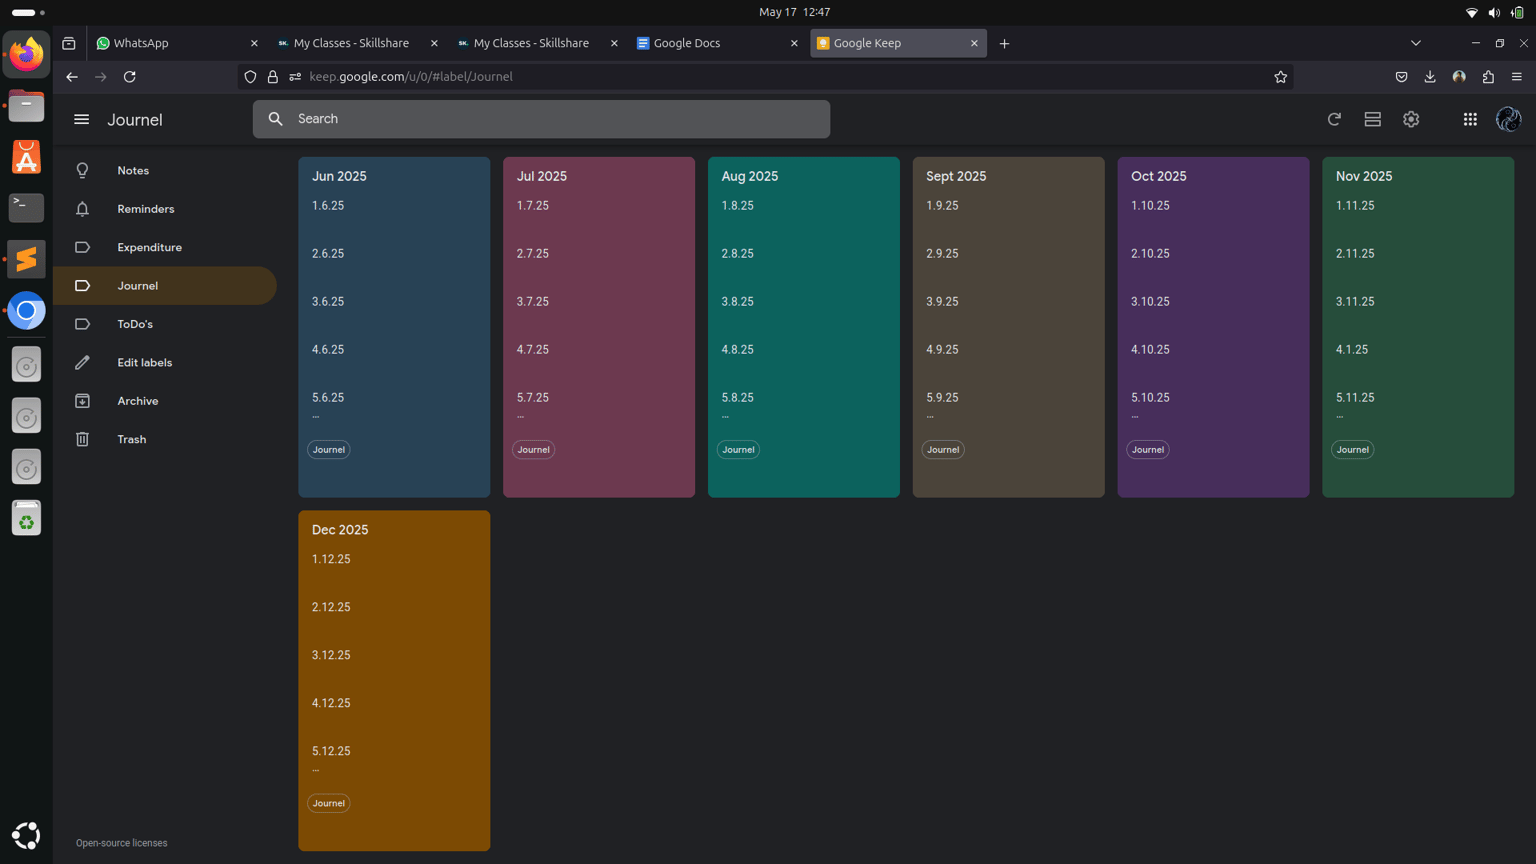Refresh notes with the Keep refresh icon
The width and height of the screenshot is (1536, 864).
(x=1334, y=119)
